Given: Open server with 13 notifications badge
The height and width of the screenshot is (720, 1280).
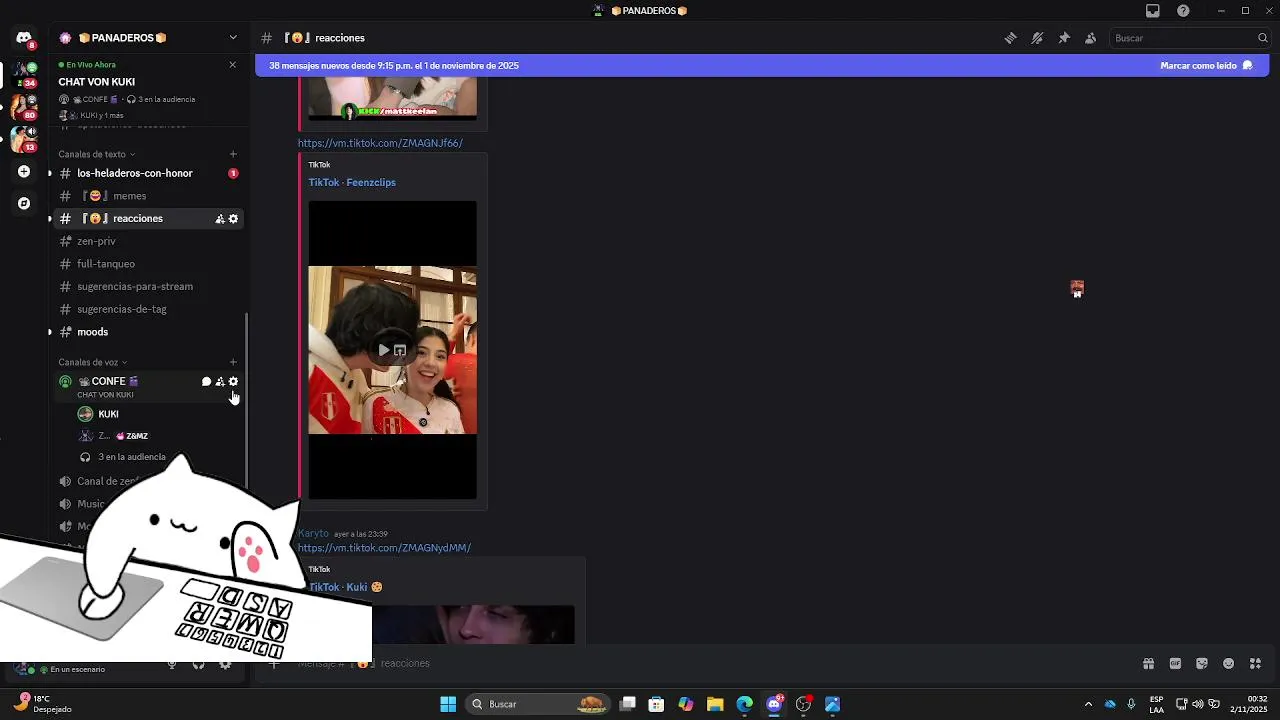Looking at the screenshot, I should point(24,138).
